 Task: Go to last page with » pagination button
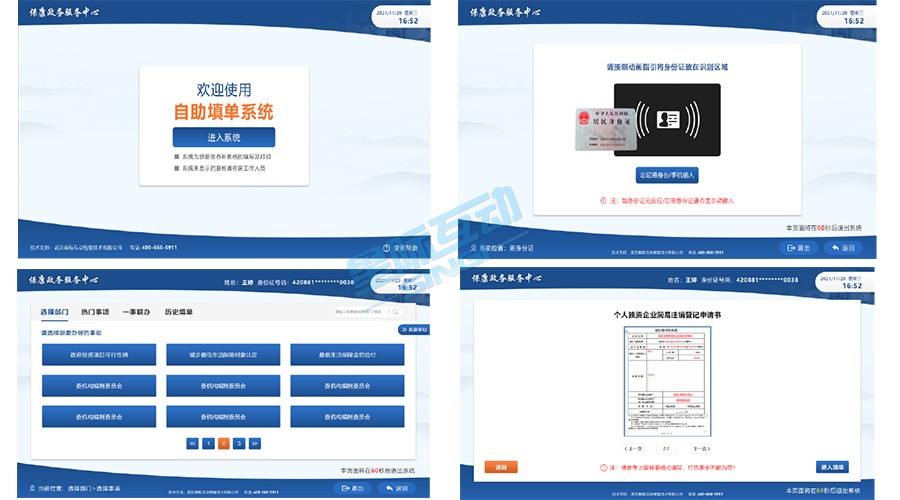click(x=255, y=443)
